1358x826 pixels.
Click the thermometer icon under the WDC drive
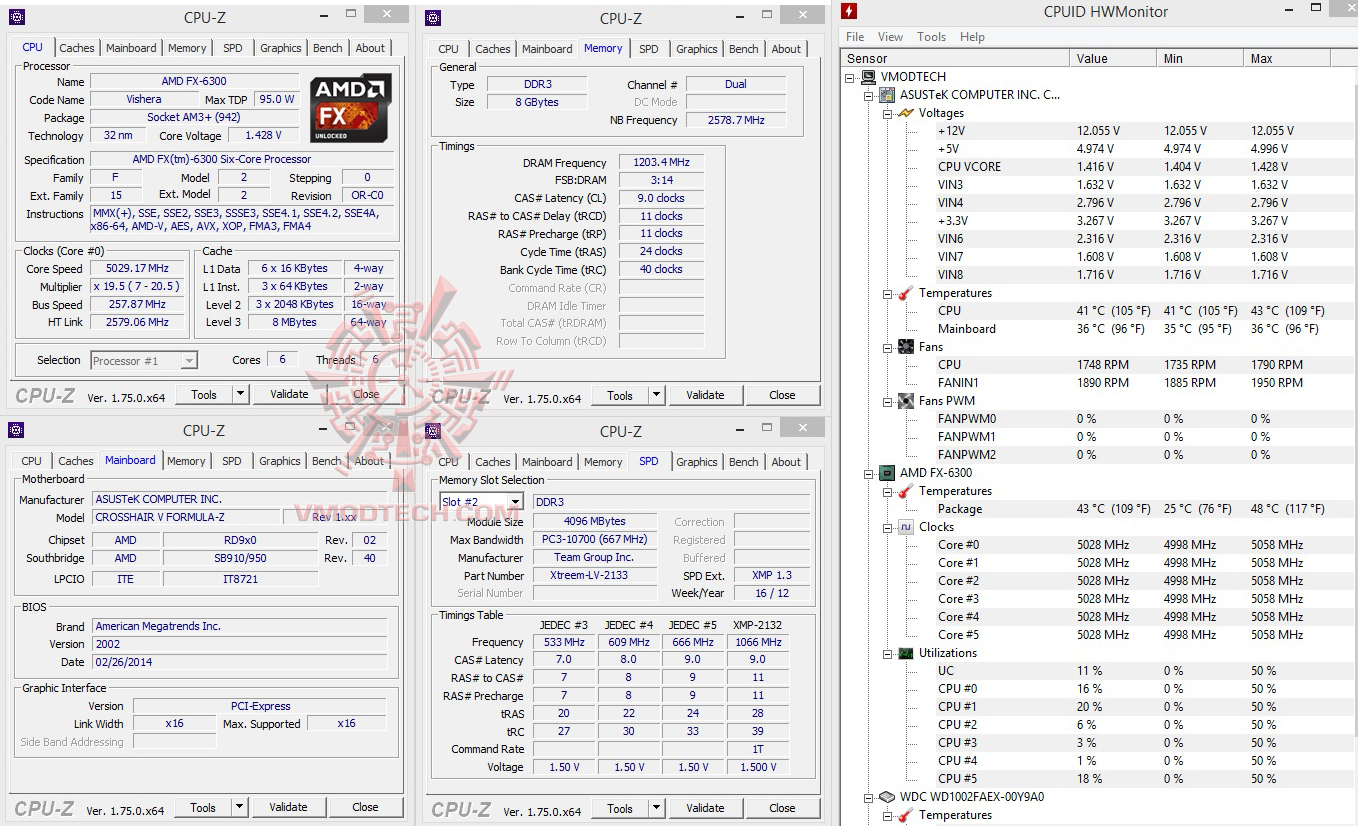[905, 815]
